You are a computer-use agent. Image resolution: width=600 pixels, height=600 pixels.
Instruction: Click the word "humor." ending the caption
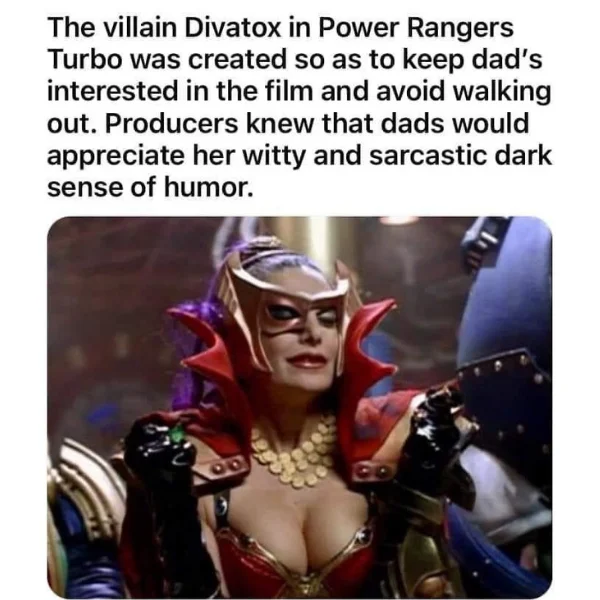point(209,187)
